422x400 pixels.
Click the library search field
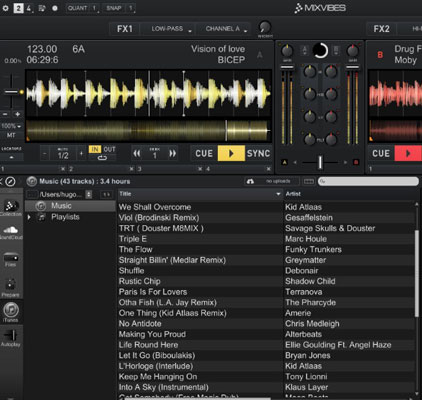(x=368, y=181)
